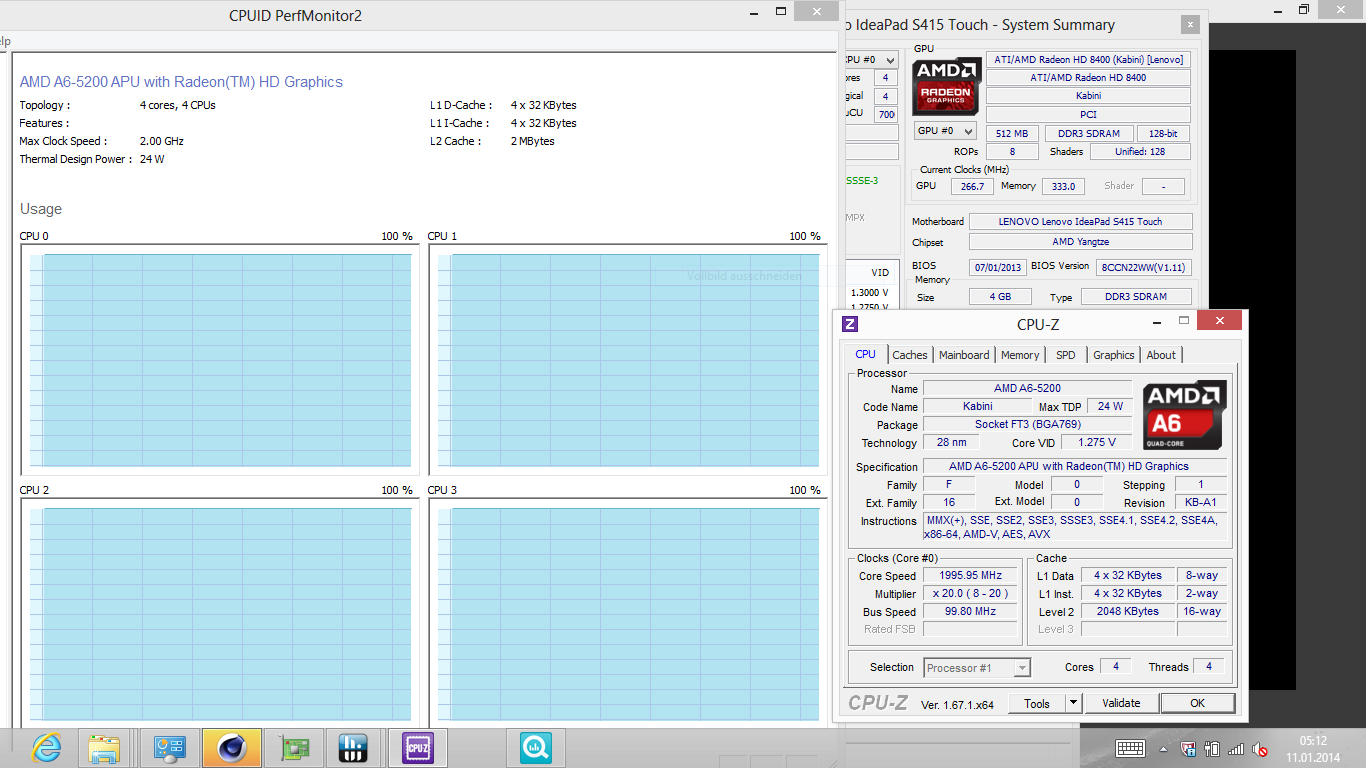
Task: Open the Control Panel taskbar icon
Action: 169,747
